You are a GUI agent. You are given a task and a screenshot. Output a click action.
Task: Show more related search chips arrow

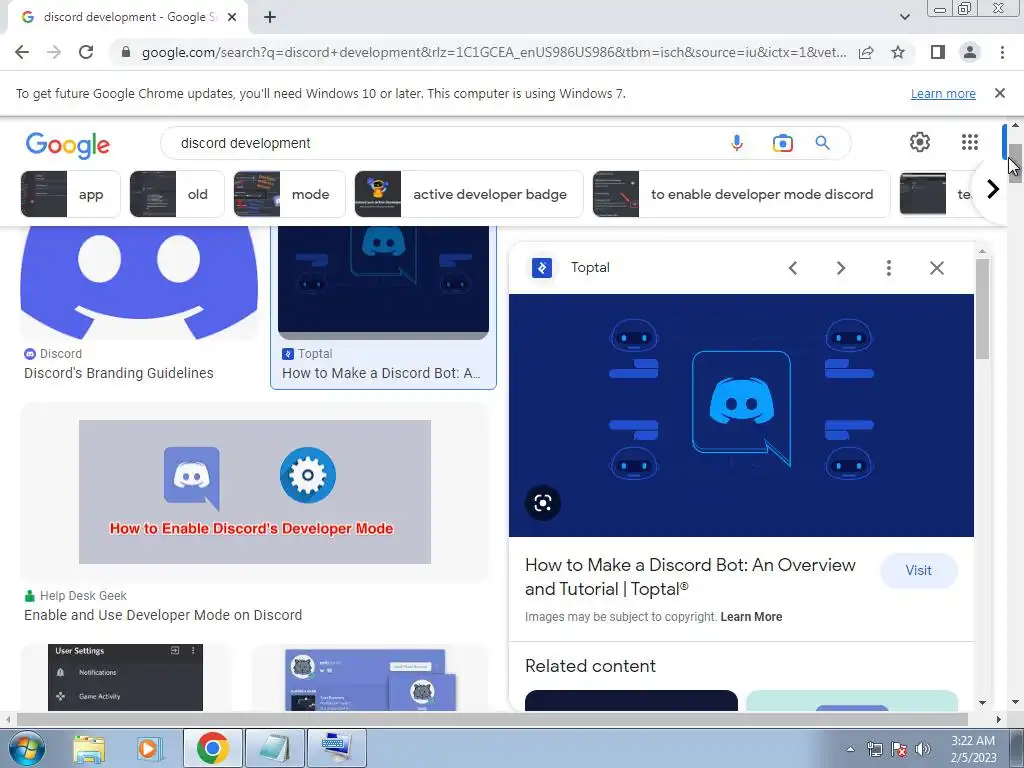[993, 189]
